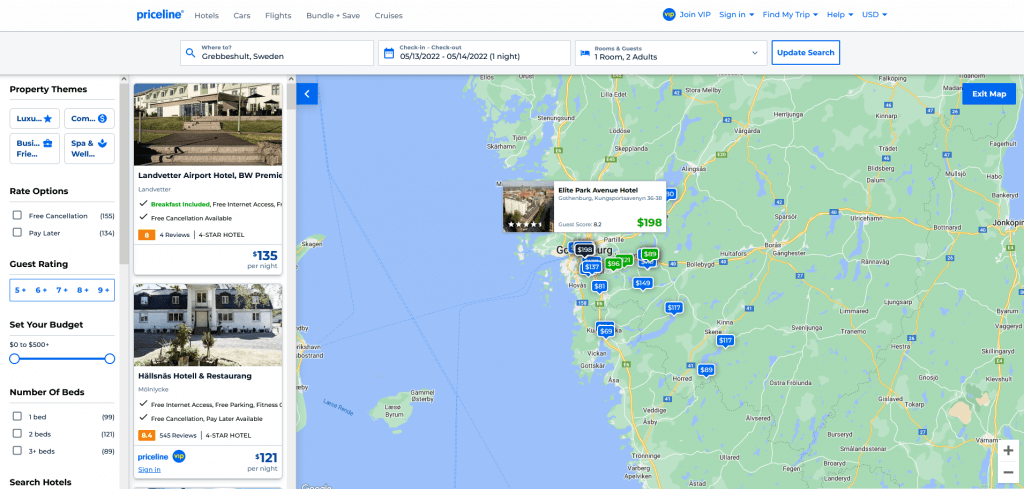Click the Exit Map button
1024x489 pixels.
[989, 94]
